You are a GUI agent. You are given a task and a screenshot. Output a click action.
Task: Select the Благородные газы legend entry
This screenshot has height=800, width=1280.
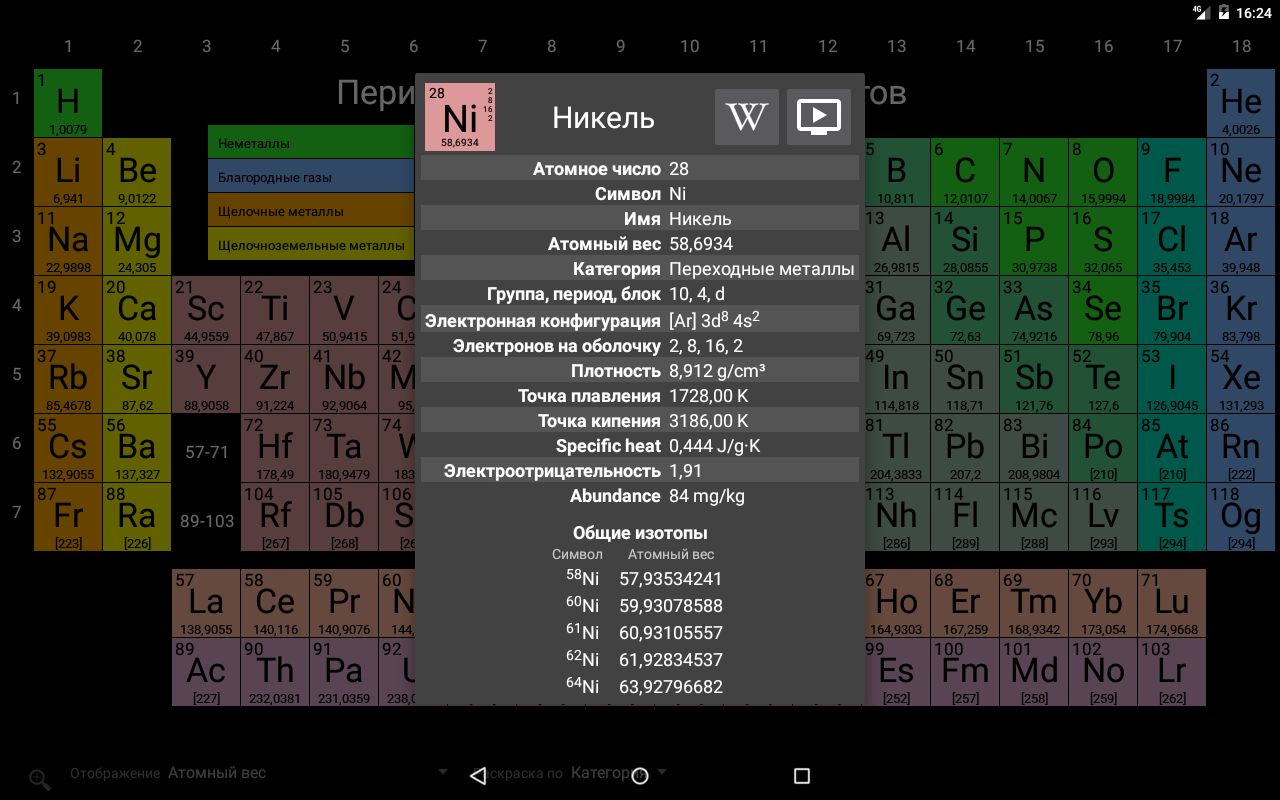(x=310, y=177)
